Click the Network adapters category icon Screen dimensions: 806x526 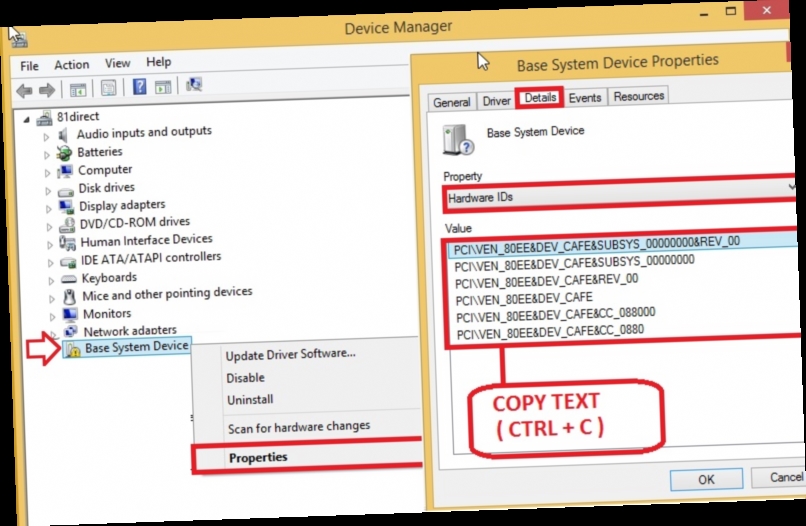pyautogui.click(x=70, y=331)
